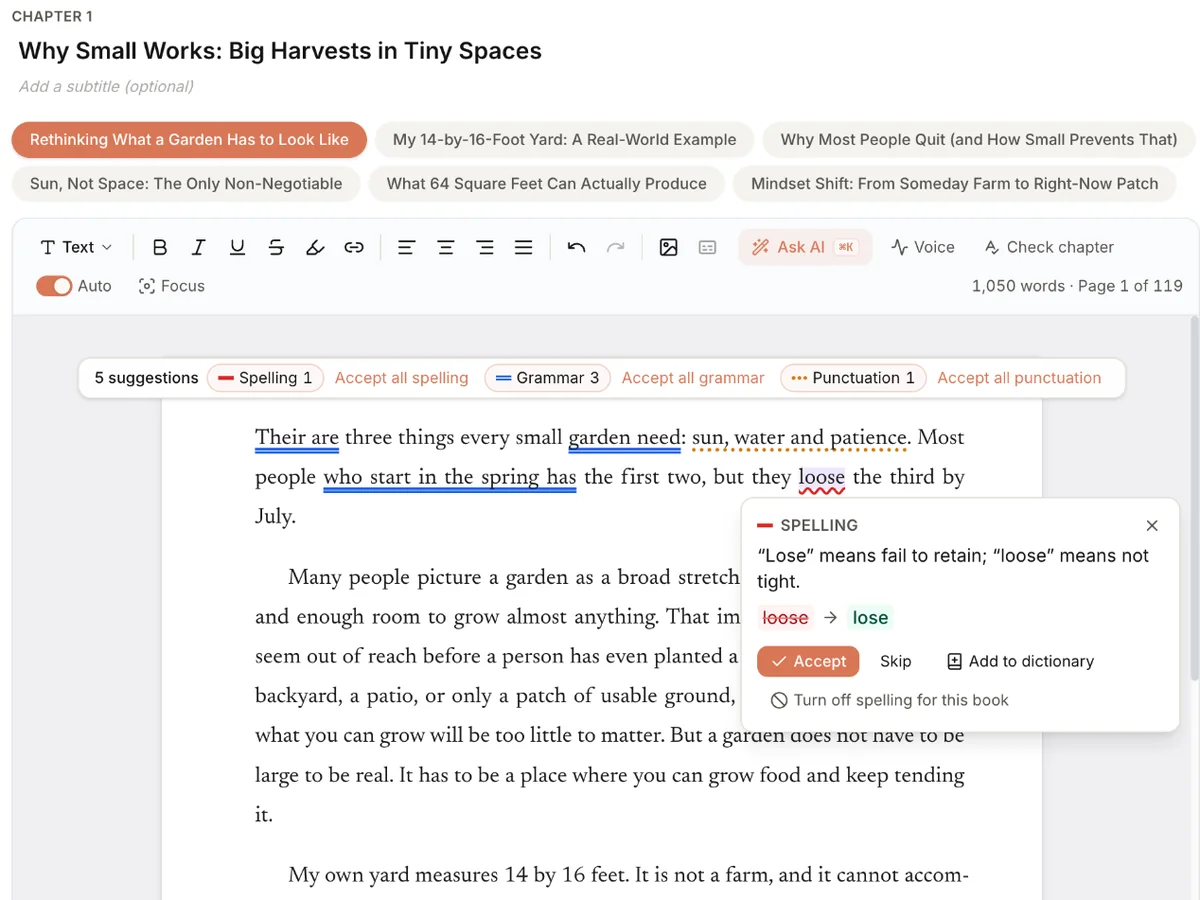This screenshot has height=900, width=1200.
Task: Toggle bold formatting
Action: pos(159,247)
